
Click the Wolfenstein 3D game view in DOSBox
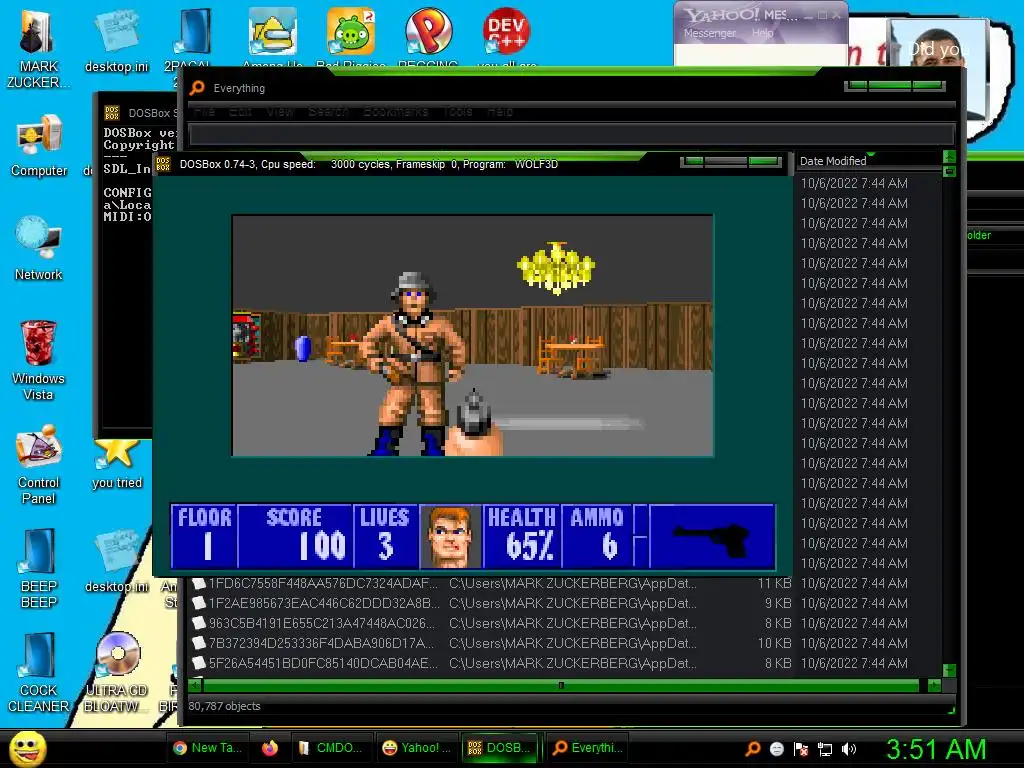473,335
